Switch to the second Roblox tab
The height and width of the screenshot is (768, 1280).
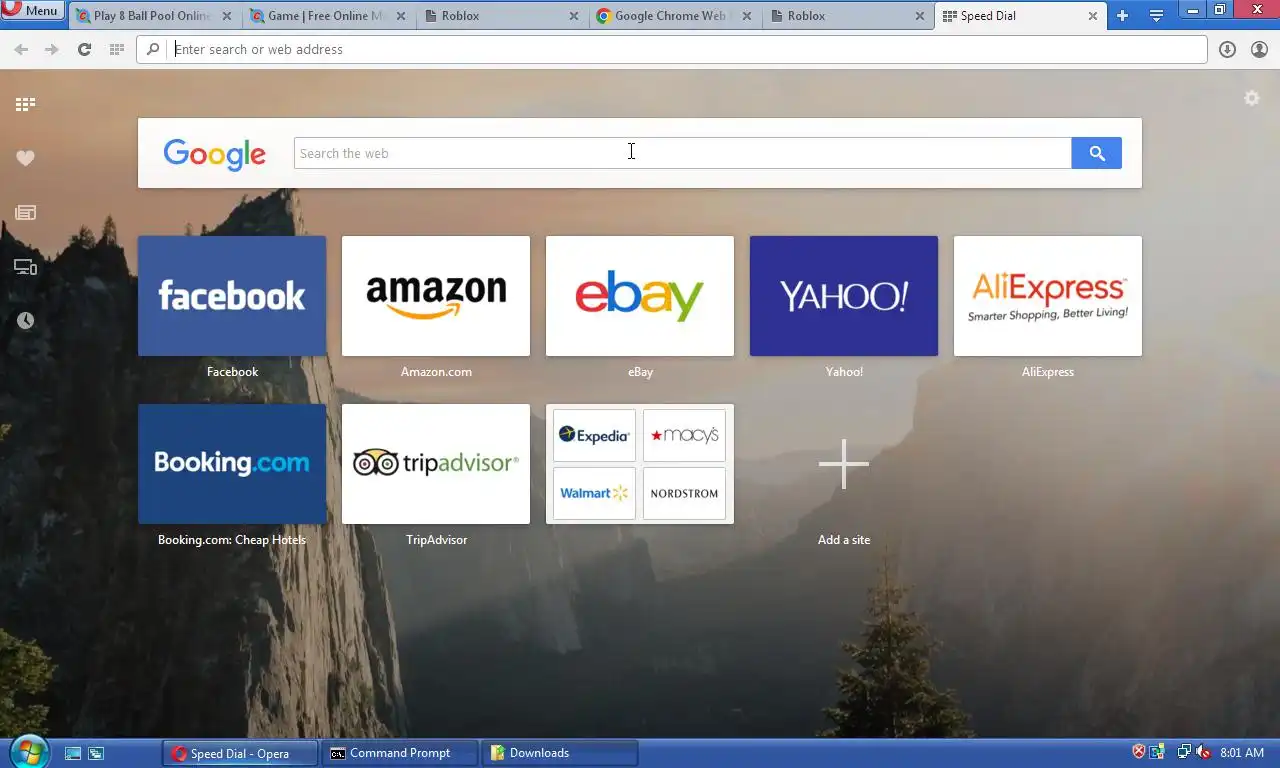[848, 16]
